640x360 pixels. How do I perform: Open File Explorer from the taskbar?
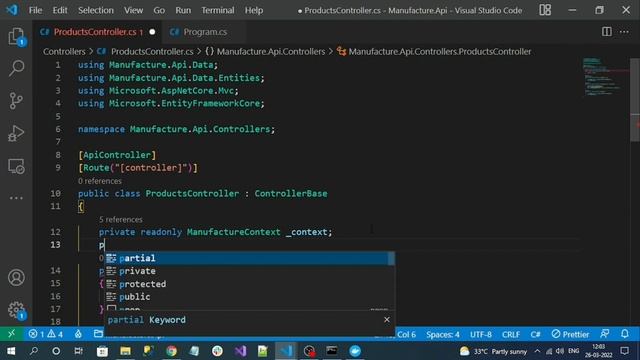point(125,351)
